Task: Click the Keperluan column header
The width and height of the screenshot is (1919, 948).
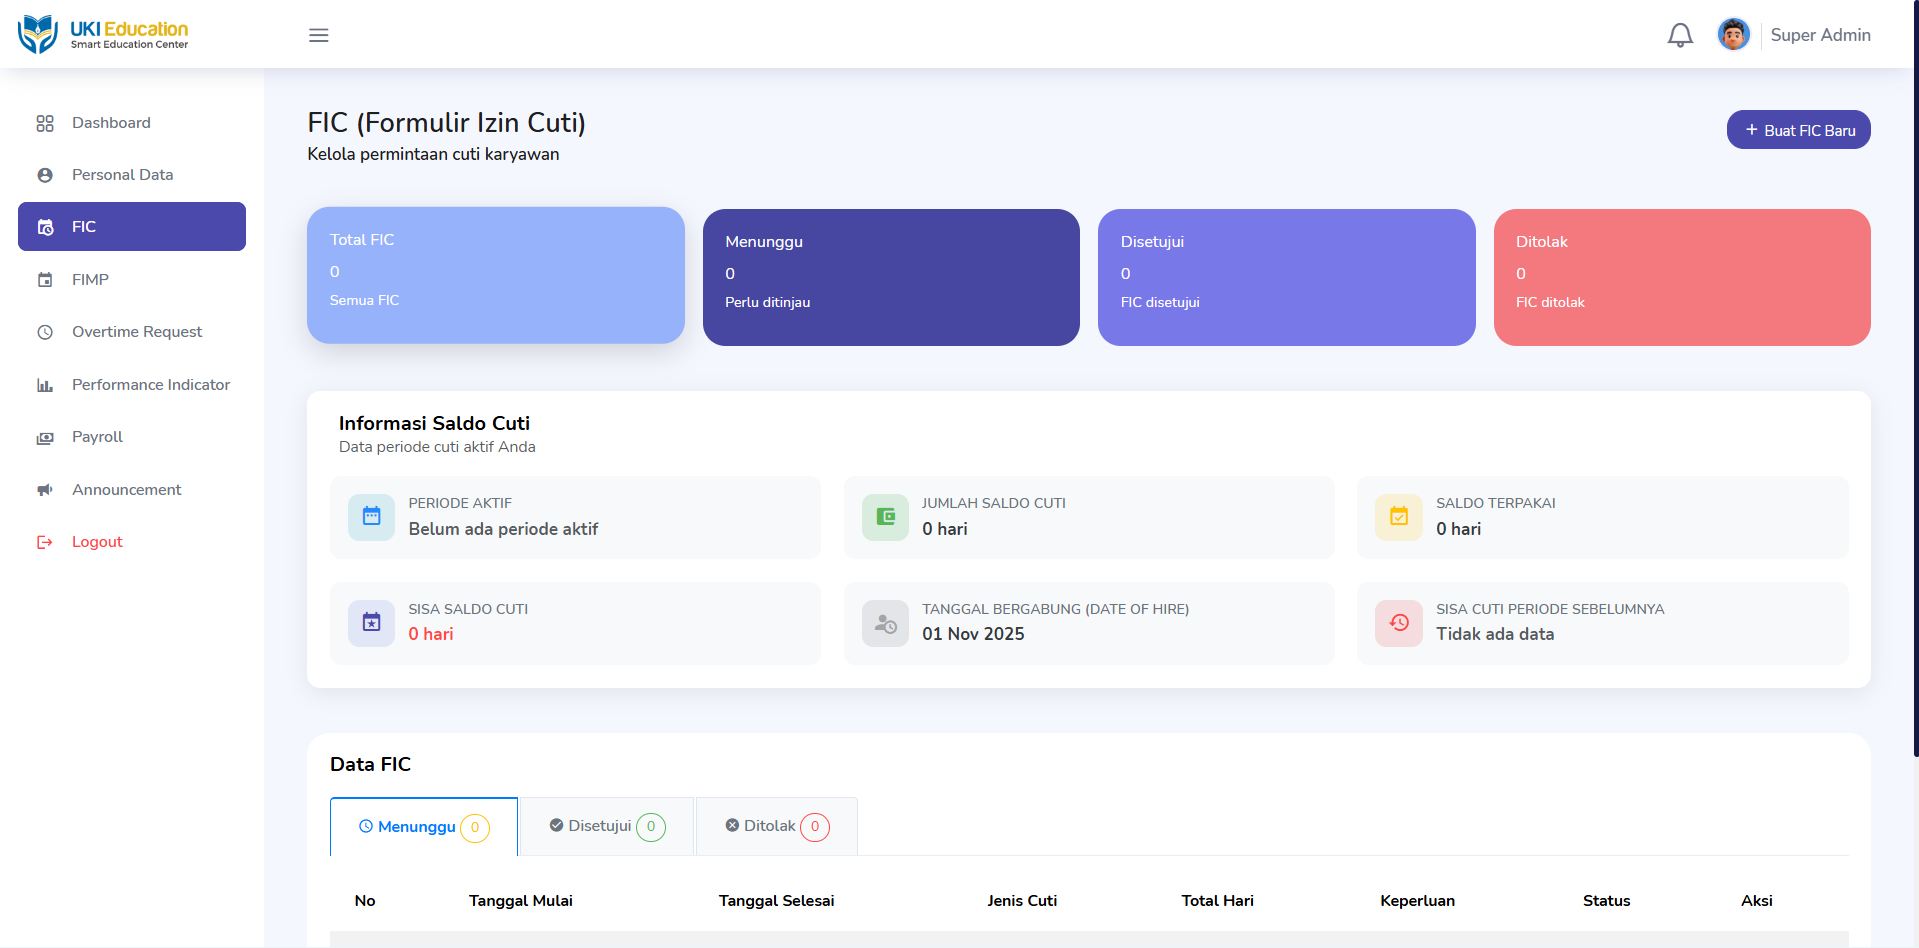Action: coord(1418,901)
